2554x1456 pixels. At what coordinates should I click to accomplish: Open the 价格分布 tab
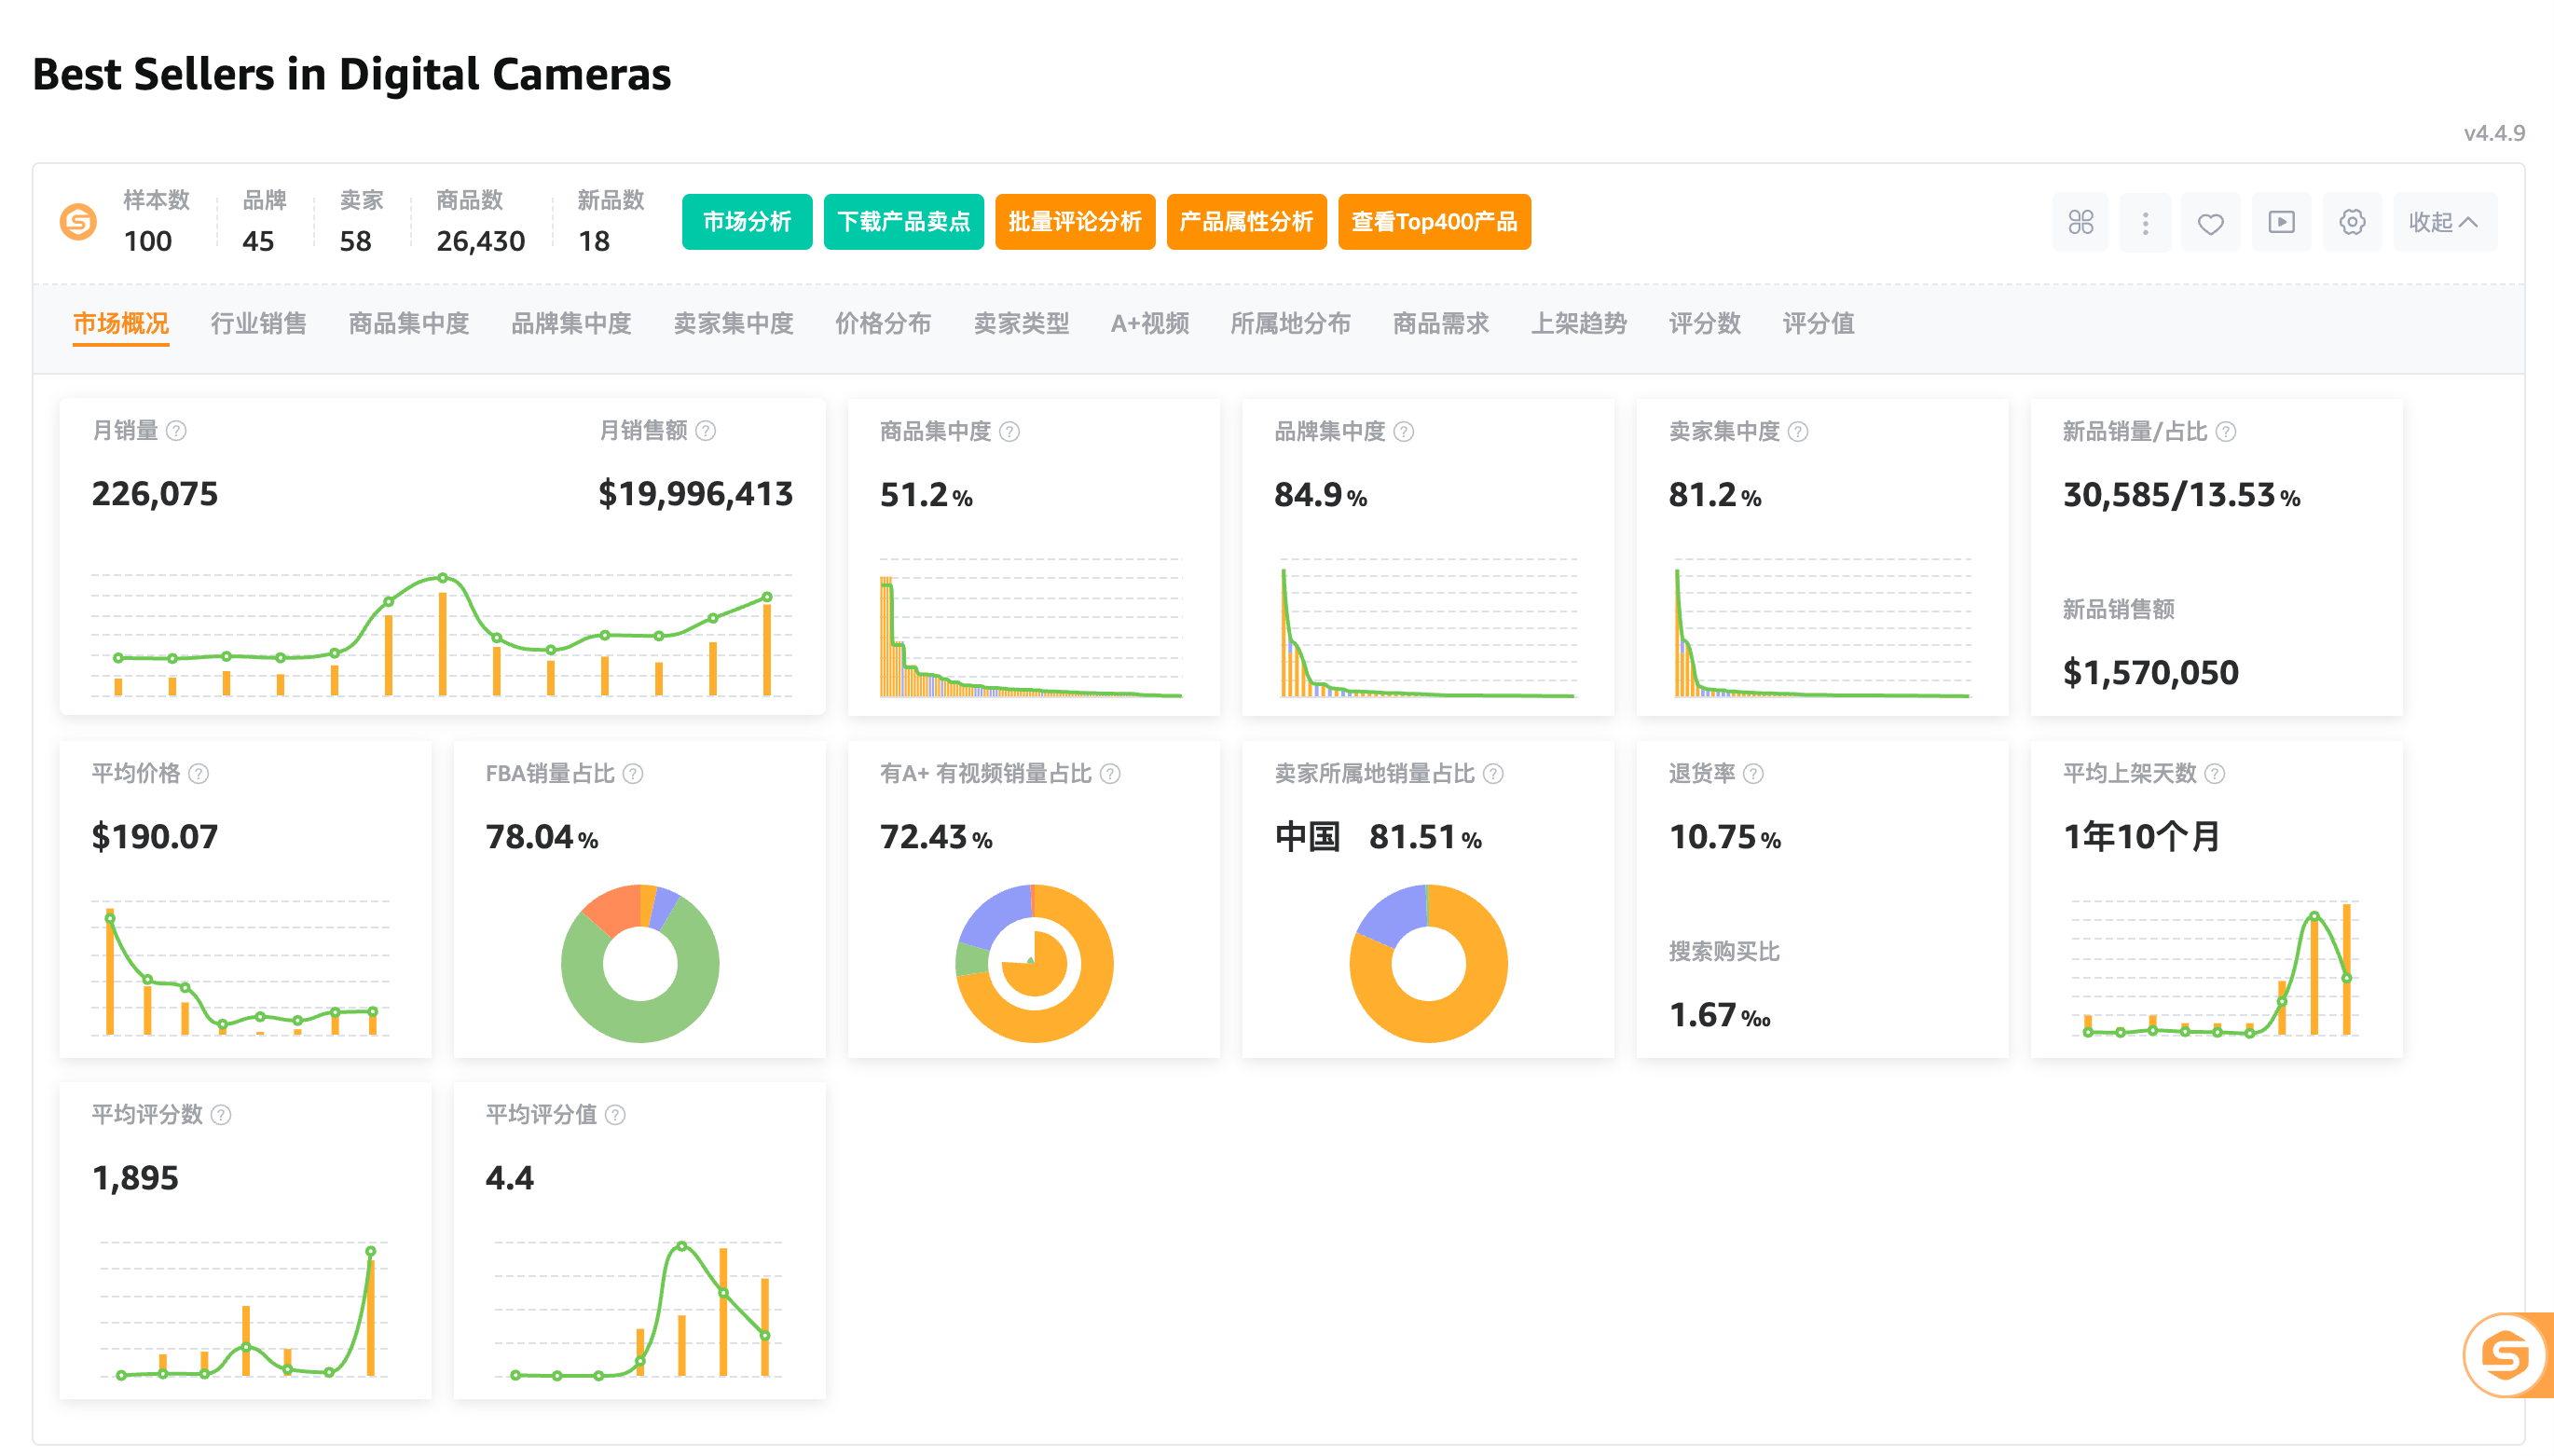[x=883, y=324]
